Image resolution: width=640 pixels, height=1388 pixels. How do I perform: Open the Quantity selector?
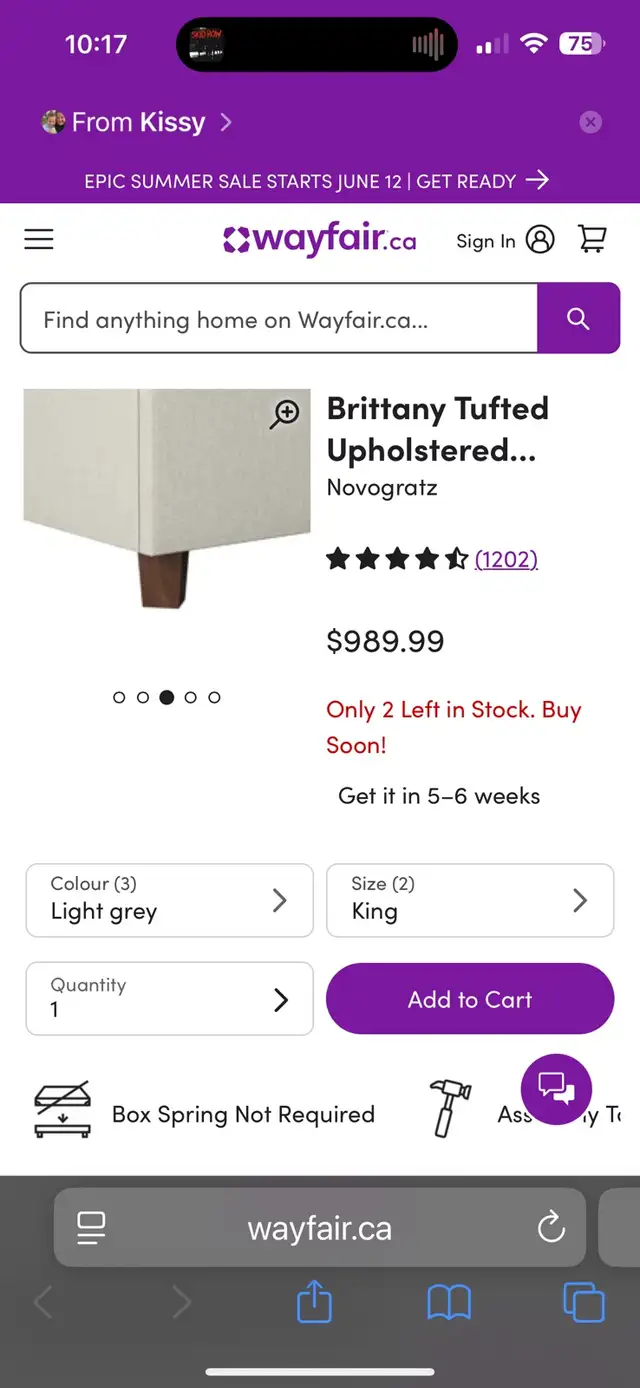click(x=170, y=999)
